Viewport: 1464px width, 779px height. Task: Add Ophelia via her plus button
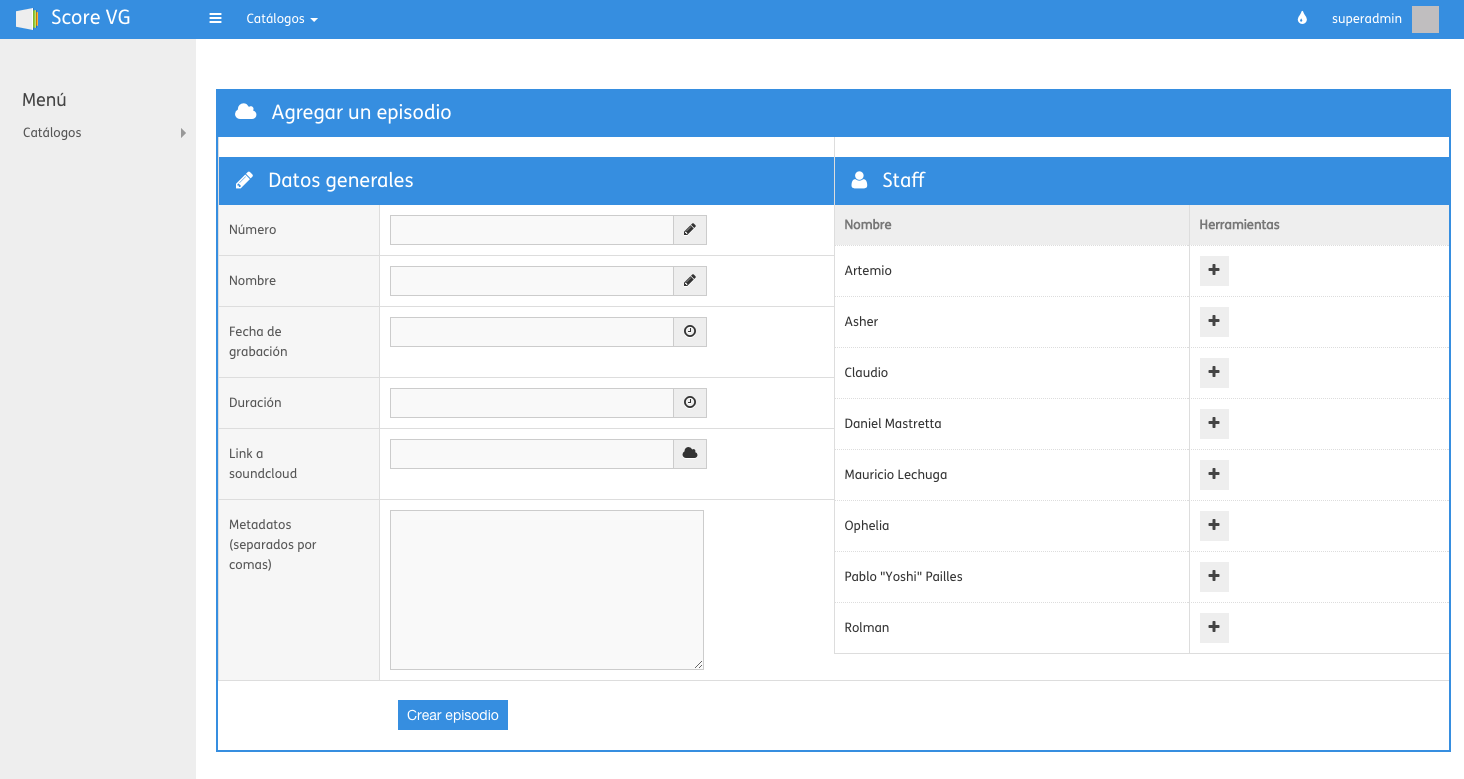(x=1213, y=526)
